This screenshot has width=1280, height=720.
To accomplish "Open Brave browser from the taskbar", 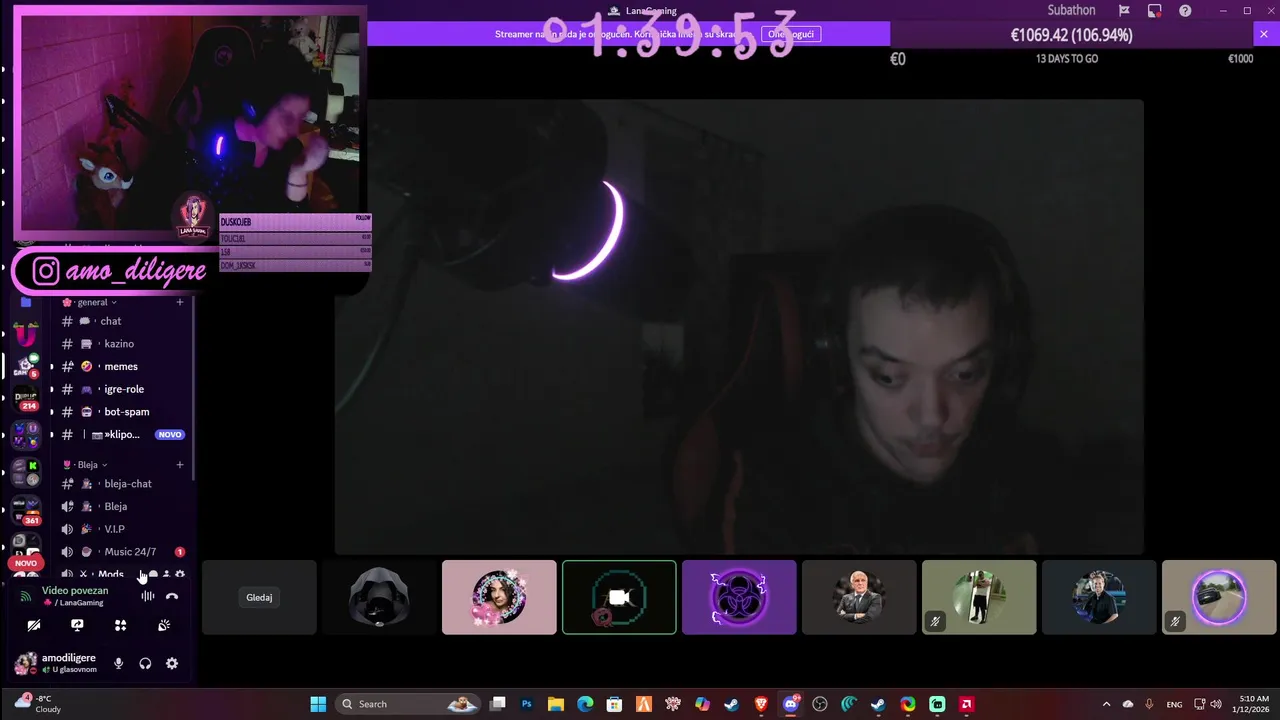I will 761,704.
